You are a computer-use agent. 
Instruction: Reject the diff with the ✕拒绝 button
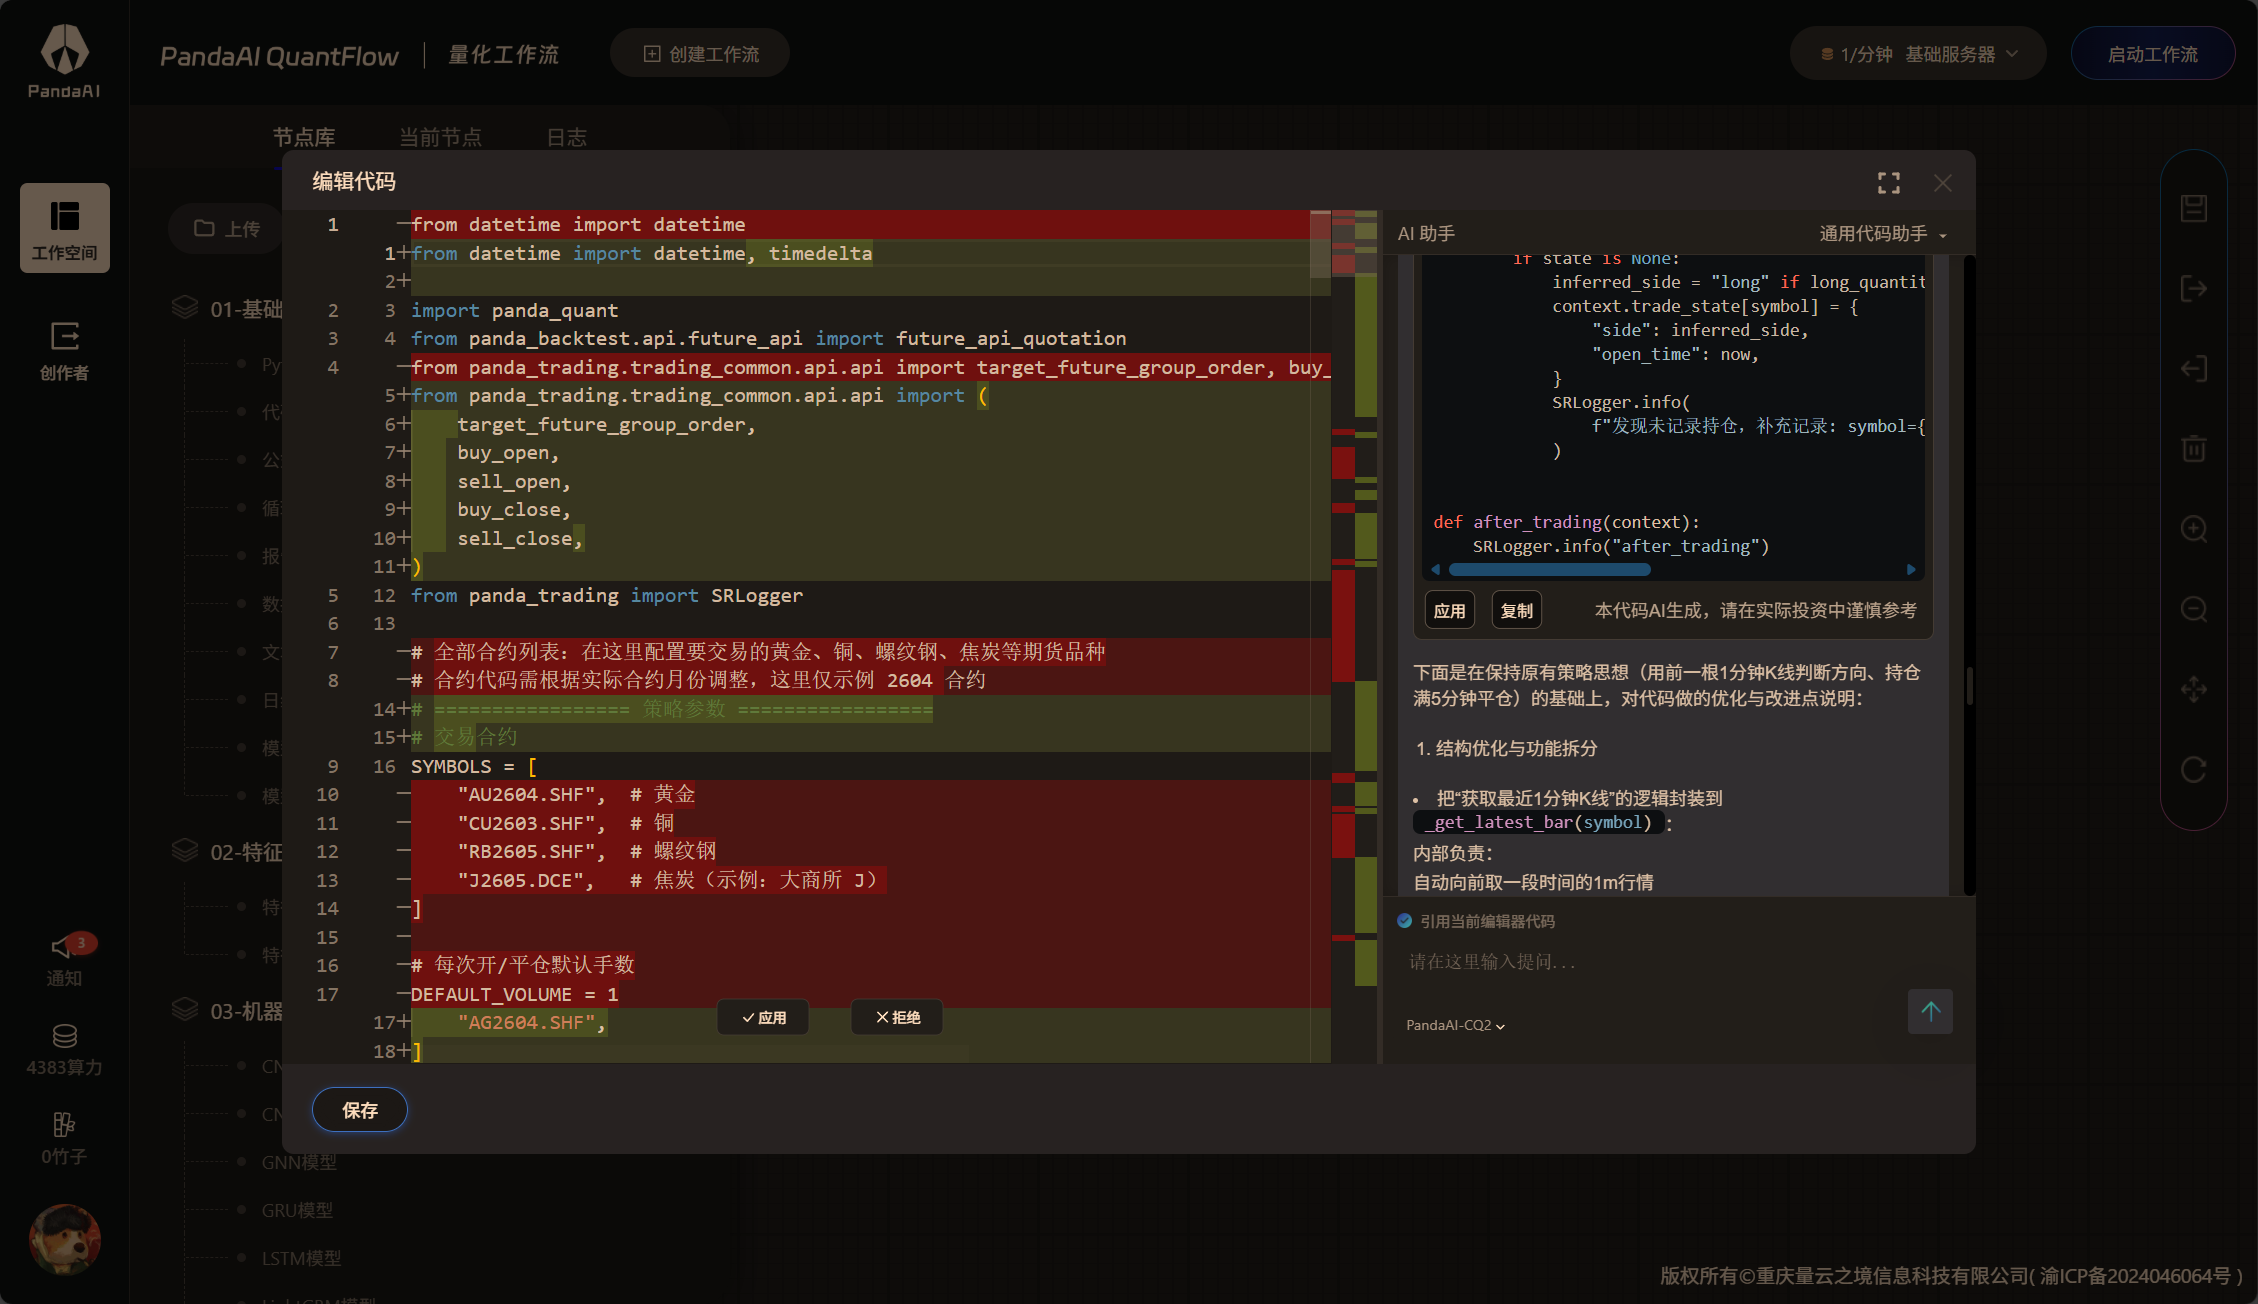pos(897,1017)
